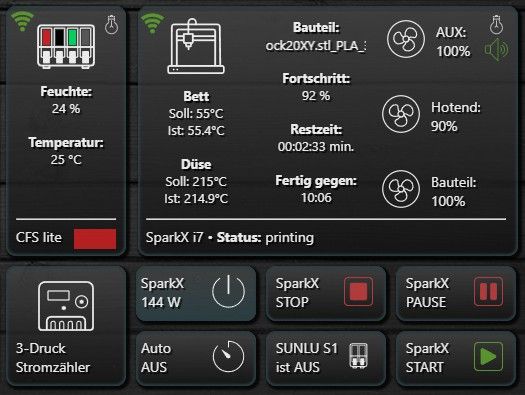This screenshot has height=395, width=525.
Task: Click the Status: printing text
Action: click(265, 238)
